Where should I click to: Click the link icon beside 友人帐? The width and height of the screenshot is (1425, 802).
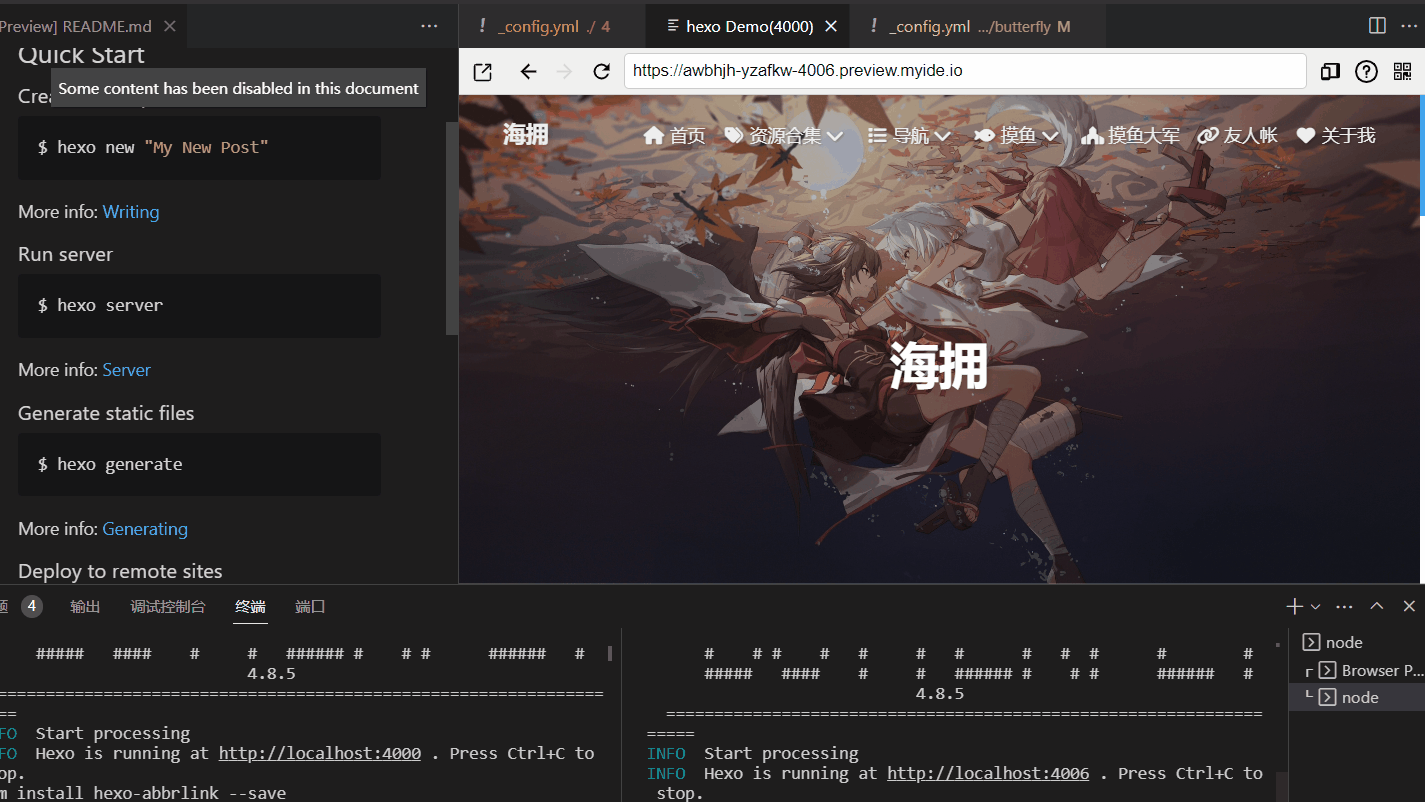coord(1208,135)
